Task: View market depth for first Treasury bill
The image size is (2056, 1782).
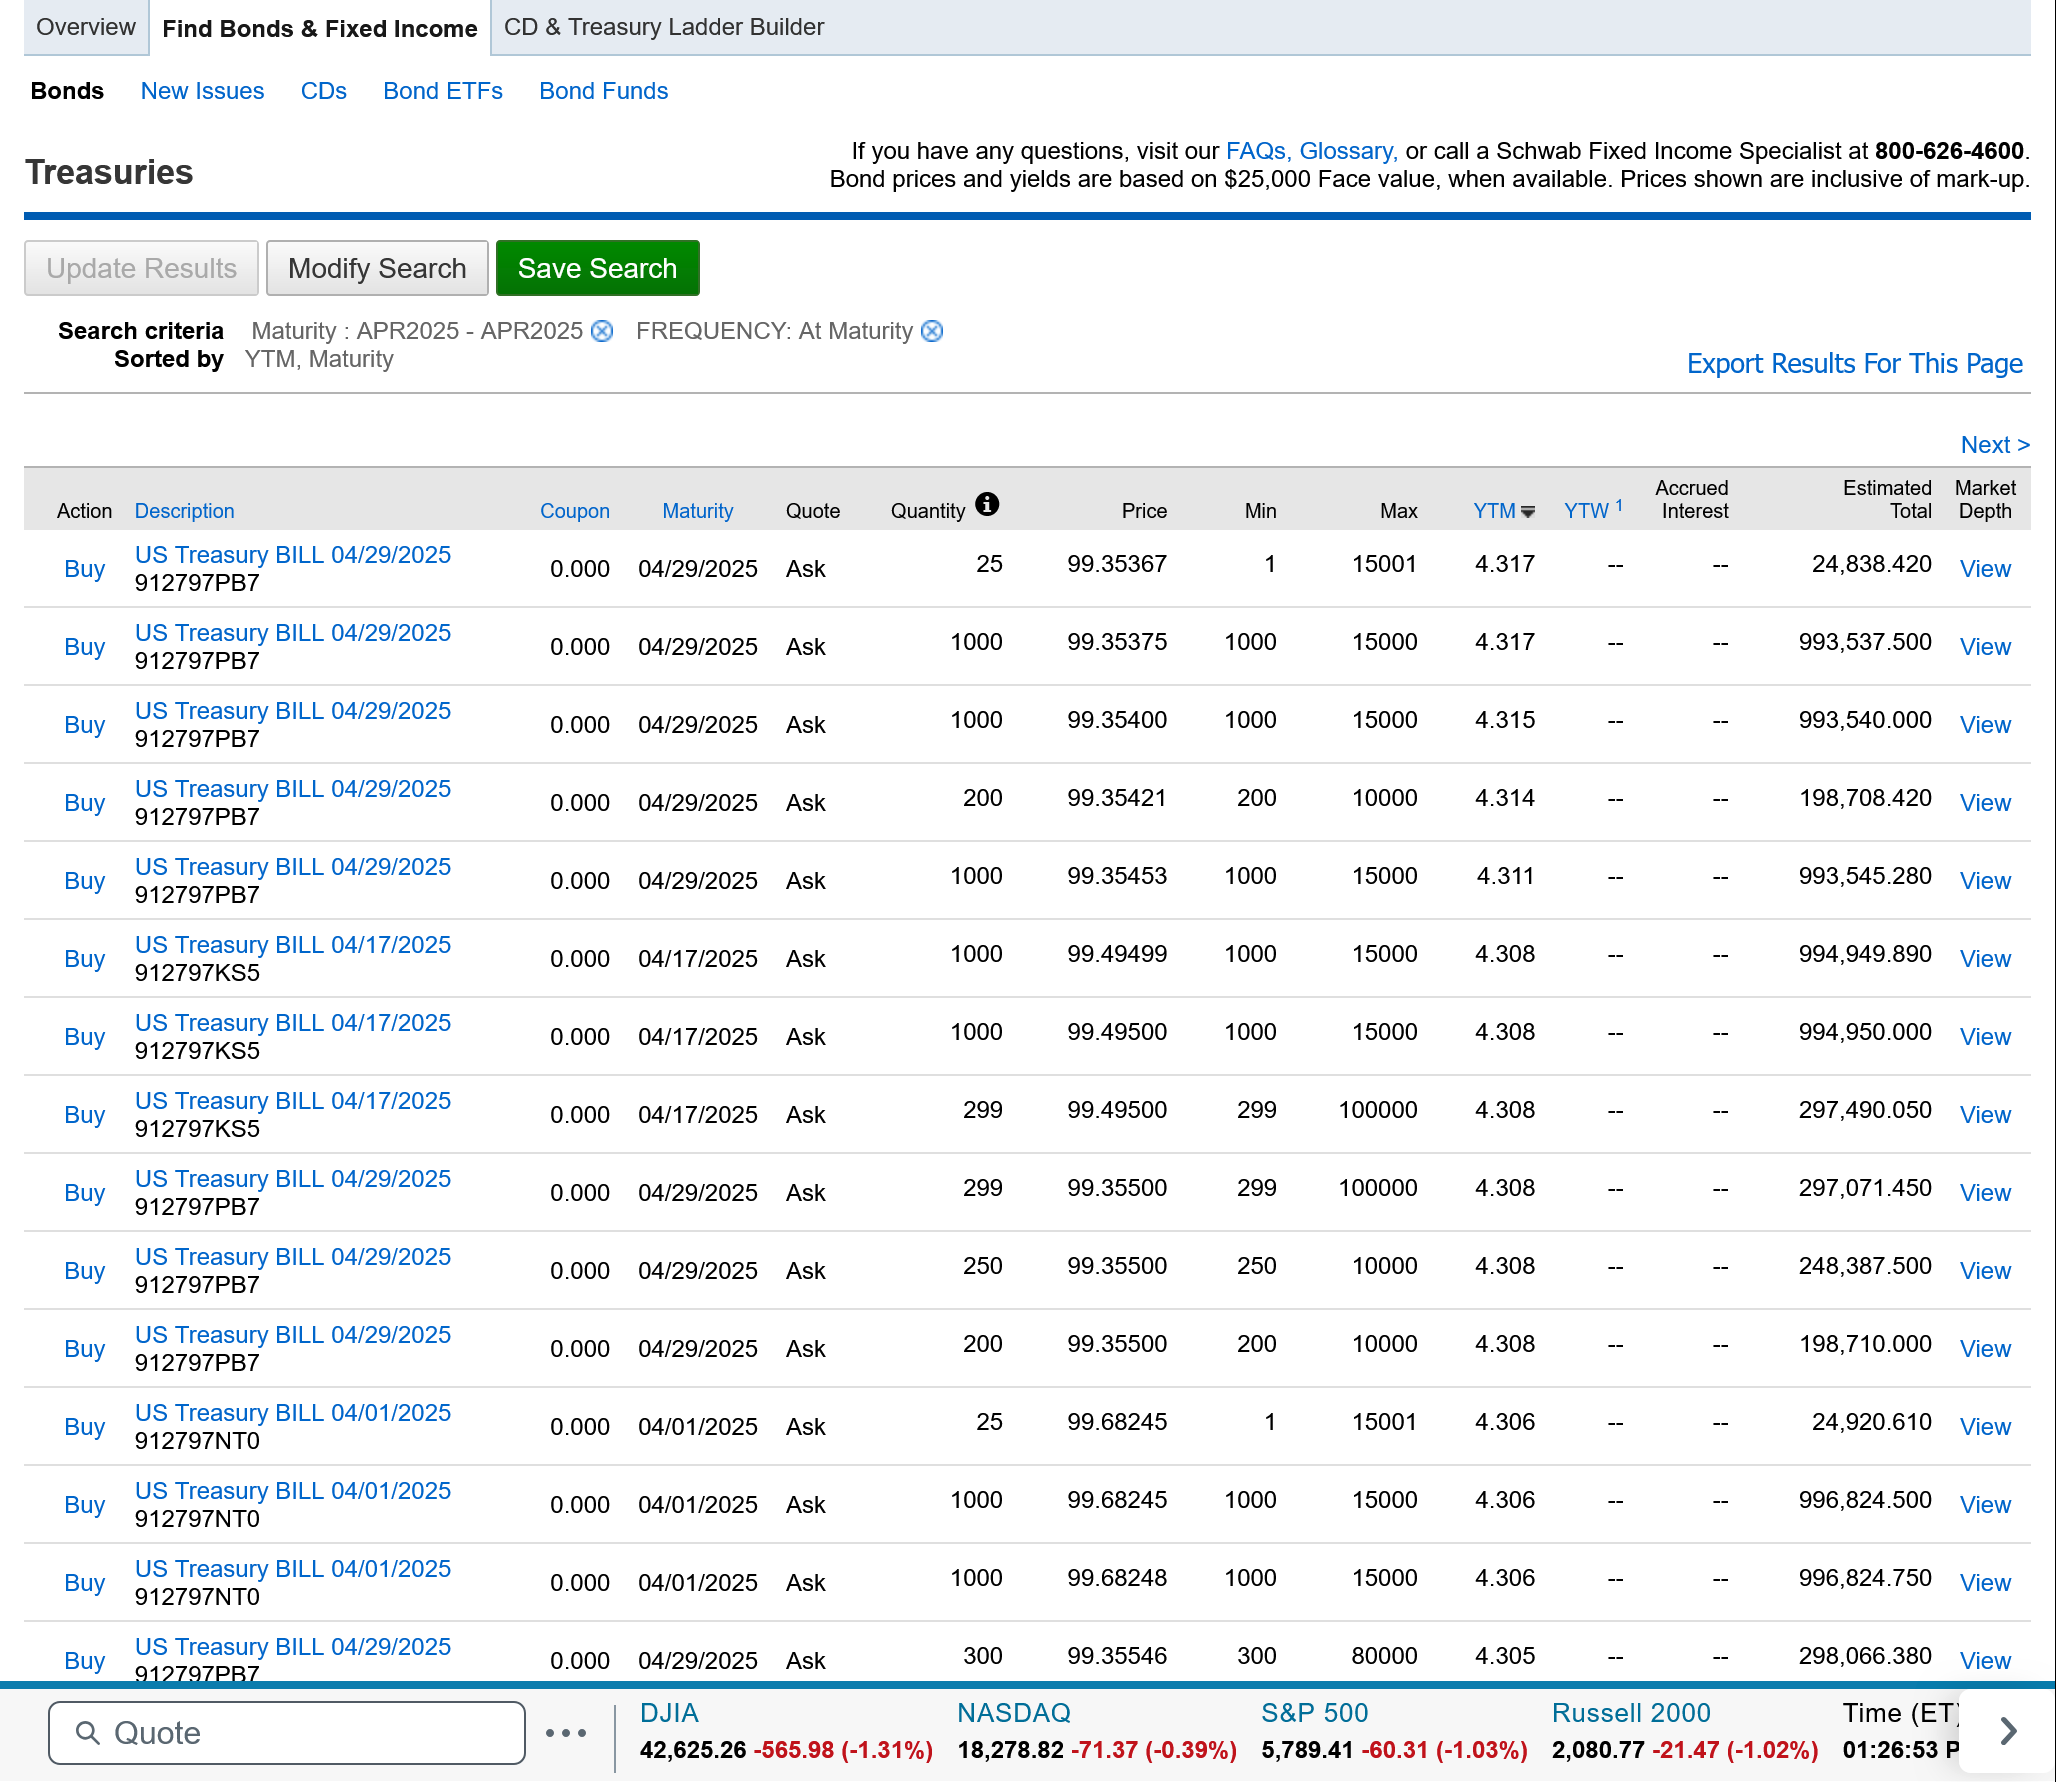Action: (x=1984, y=569)
